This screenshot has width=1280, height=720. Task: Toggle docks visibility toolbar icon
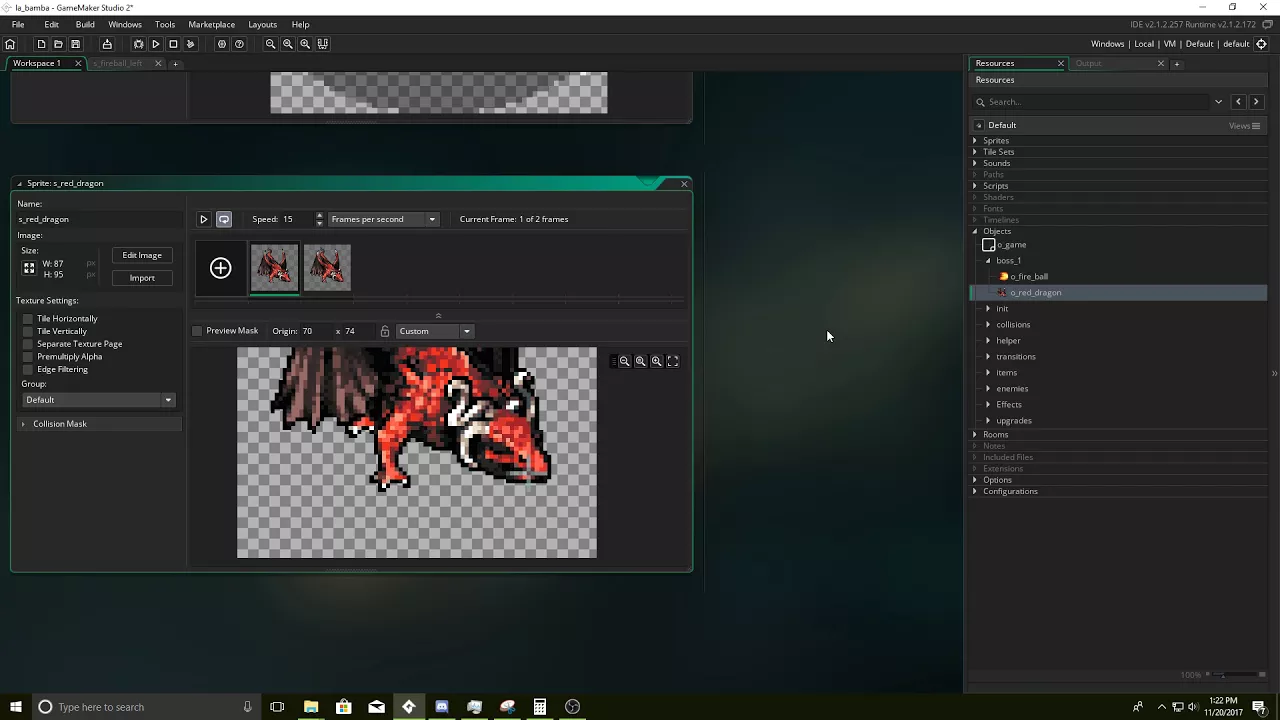(x=323, y=44)
